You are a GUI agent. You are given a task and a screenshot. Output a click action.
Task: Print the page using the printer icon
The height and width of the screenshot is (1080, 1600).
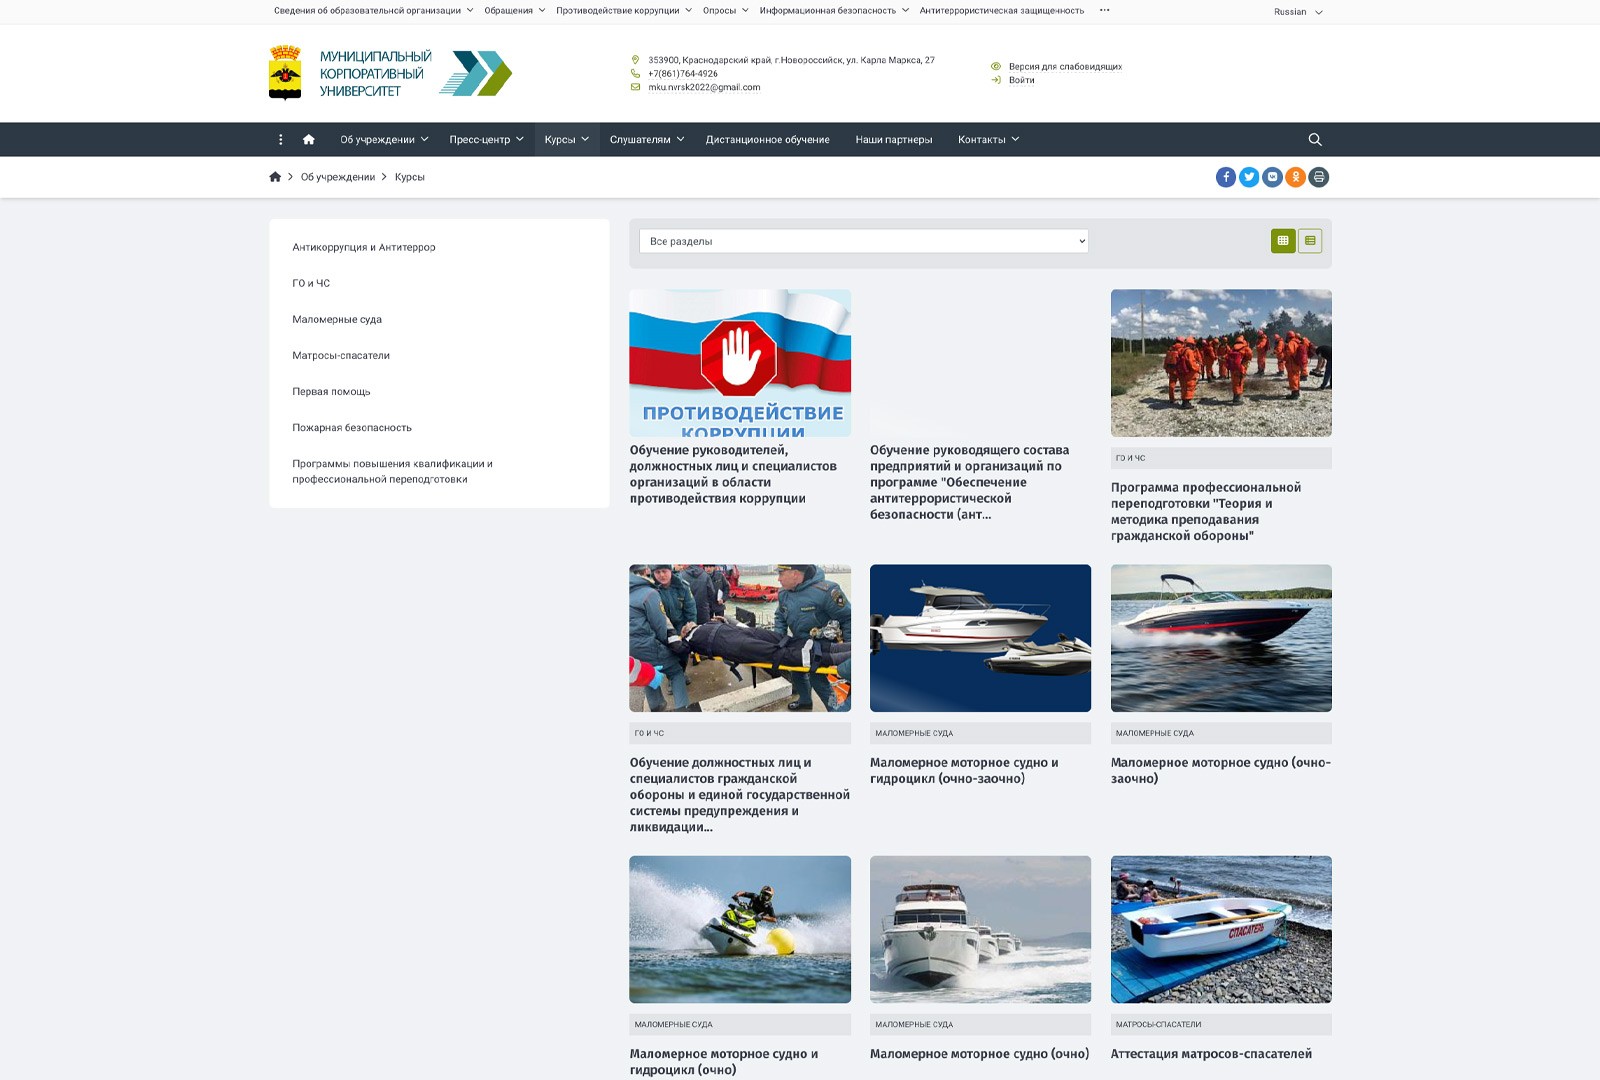pyautogui.click(x=1319, y=177)
